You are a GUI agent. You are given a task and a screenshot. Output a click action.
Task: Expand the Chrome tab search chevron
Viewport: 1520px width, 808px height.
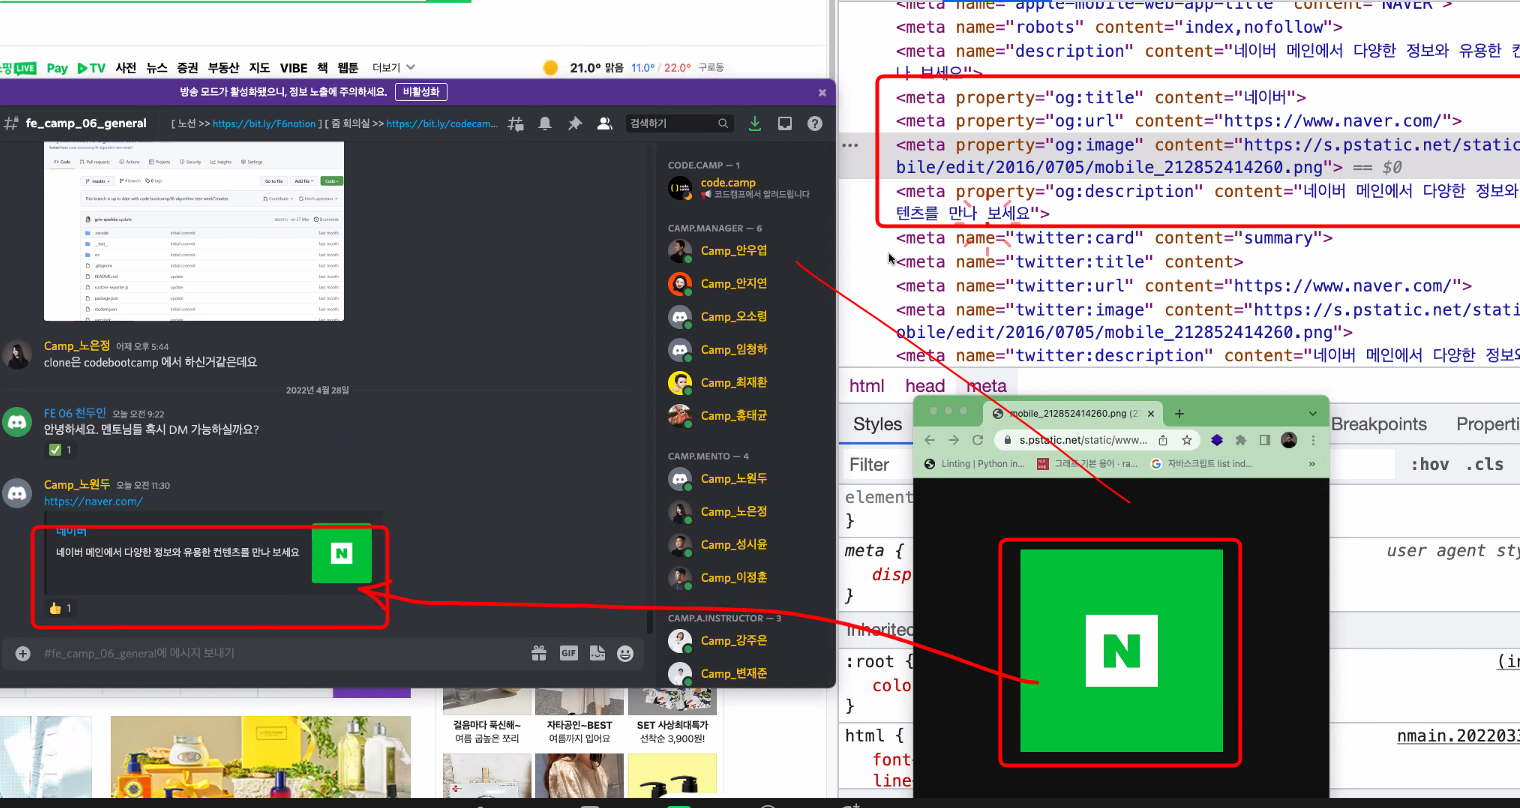point(1312,413)
